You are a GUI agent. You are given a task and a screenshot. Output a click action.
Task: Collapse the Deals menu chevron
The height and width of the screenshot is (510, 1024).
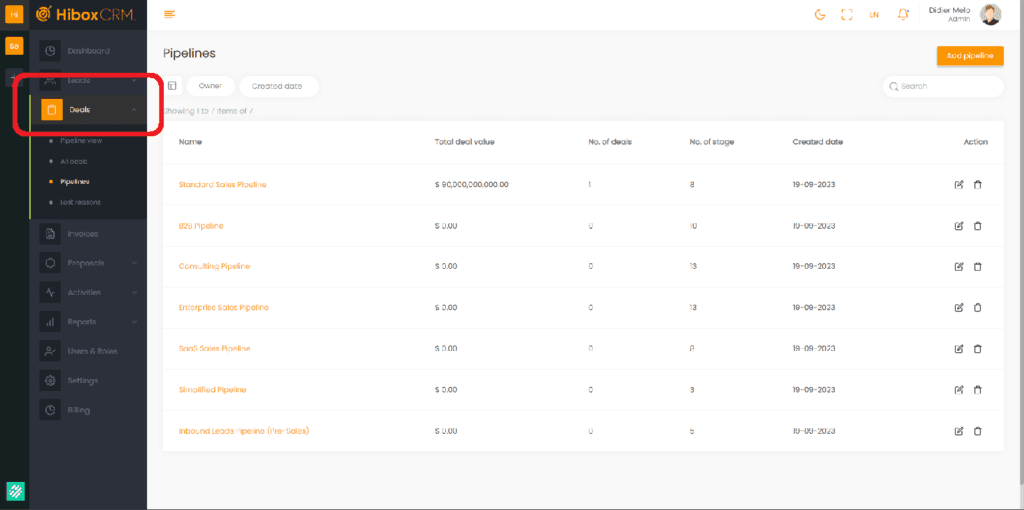(x=134, y=110)
